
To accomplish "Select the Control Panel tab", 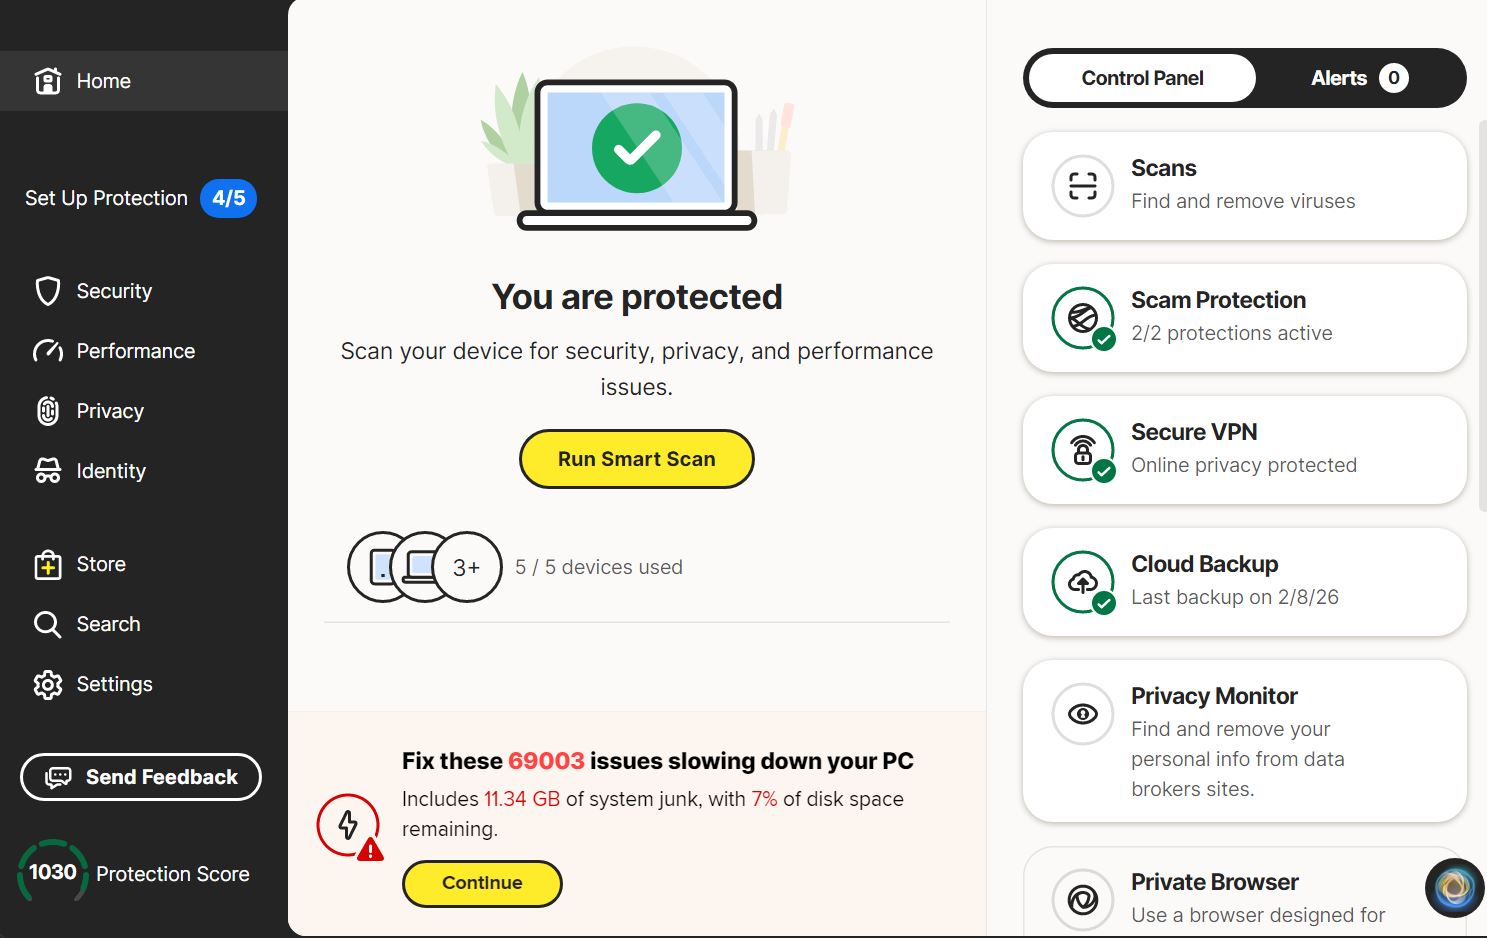I will pos(1142,78).
